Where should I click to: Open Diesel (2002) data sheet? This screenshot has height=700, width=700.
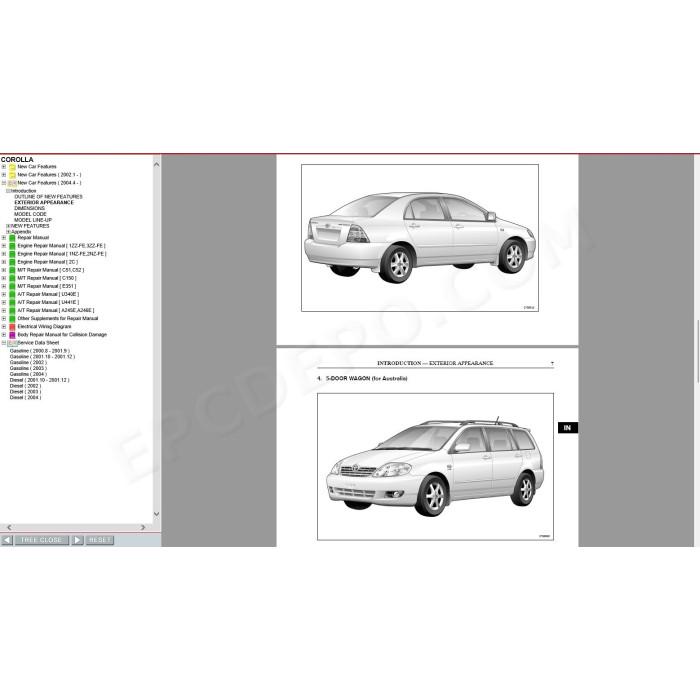(x=25, y=386)
